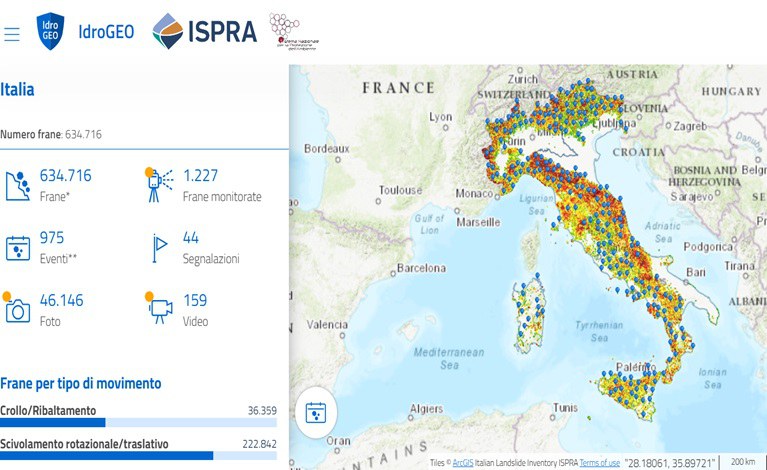Click the Scivolamento rotazionale/traslativo bar

click(138, 456)
